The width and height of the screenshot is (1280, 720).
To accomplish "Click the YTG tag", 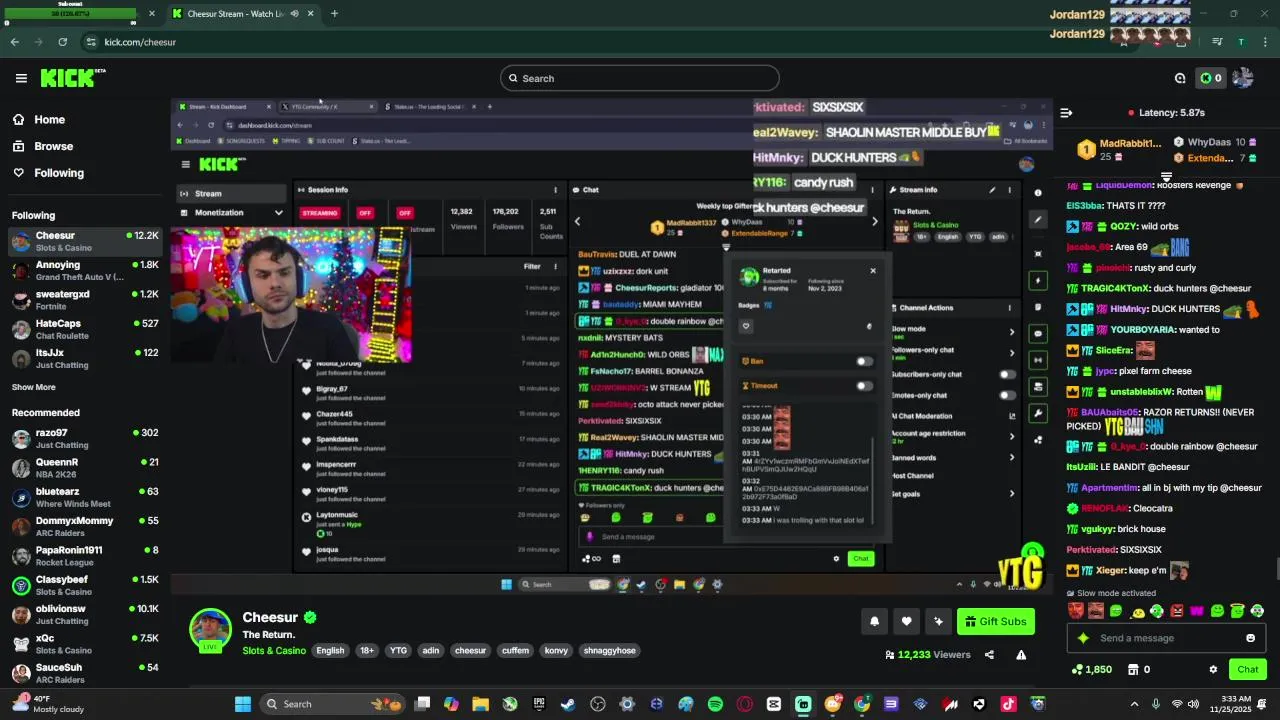I will (398, 651).
